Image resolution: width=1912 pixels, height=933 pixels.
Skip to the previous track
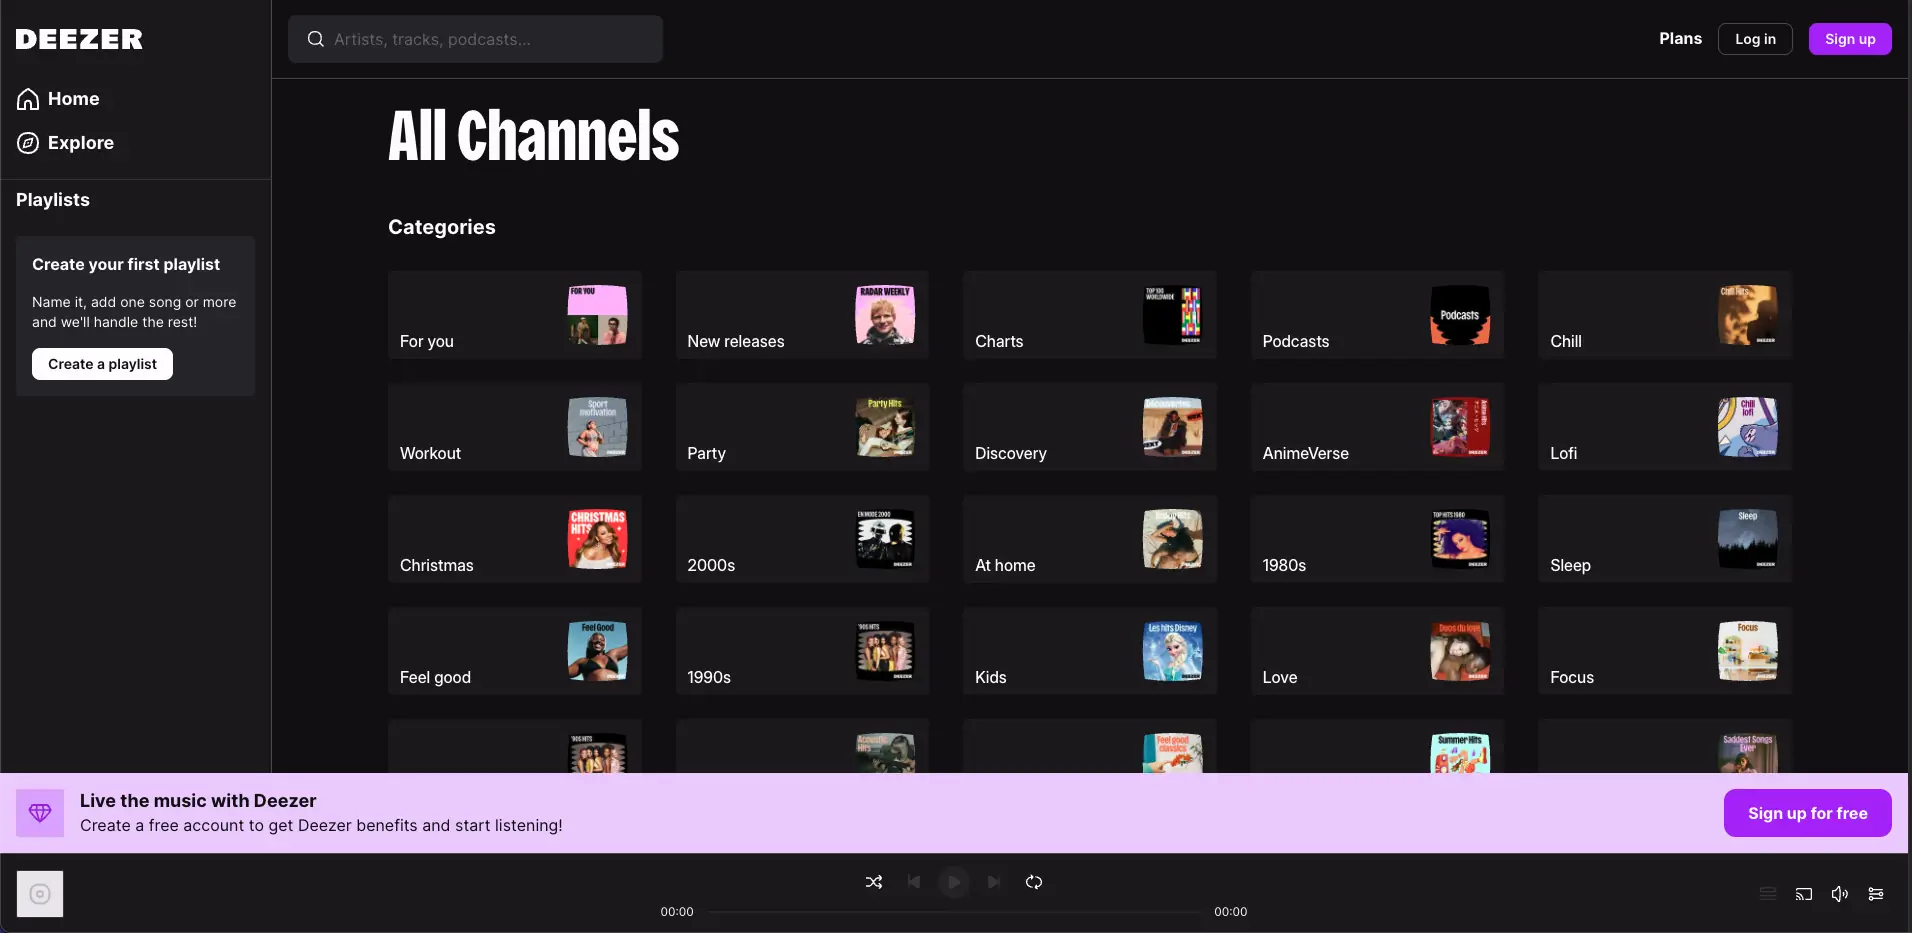(x=914, y=882)
